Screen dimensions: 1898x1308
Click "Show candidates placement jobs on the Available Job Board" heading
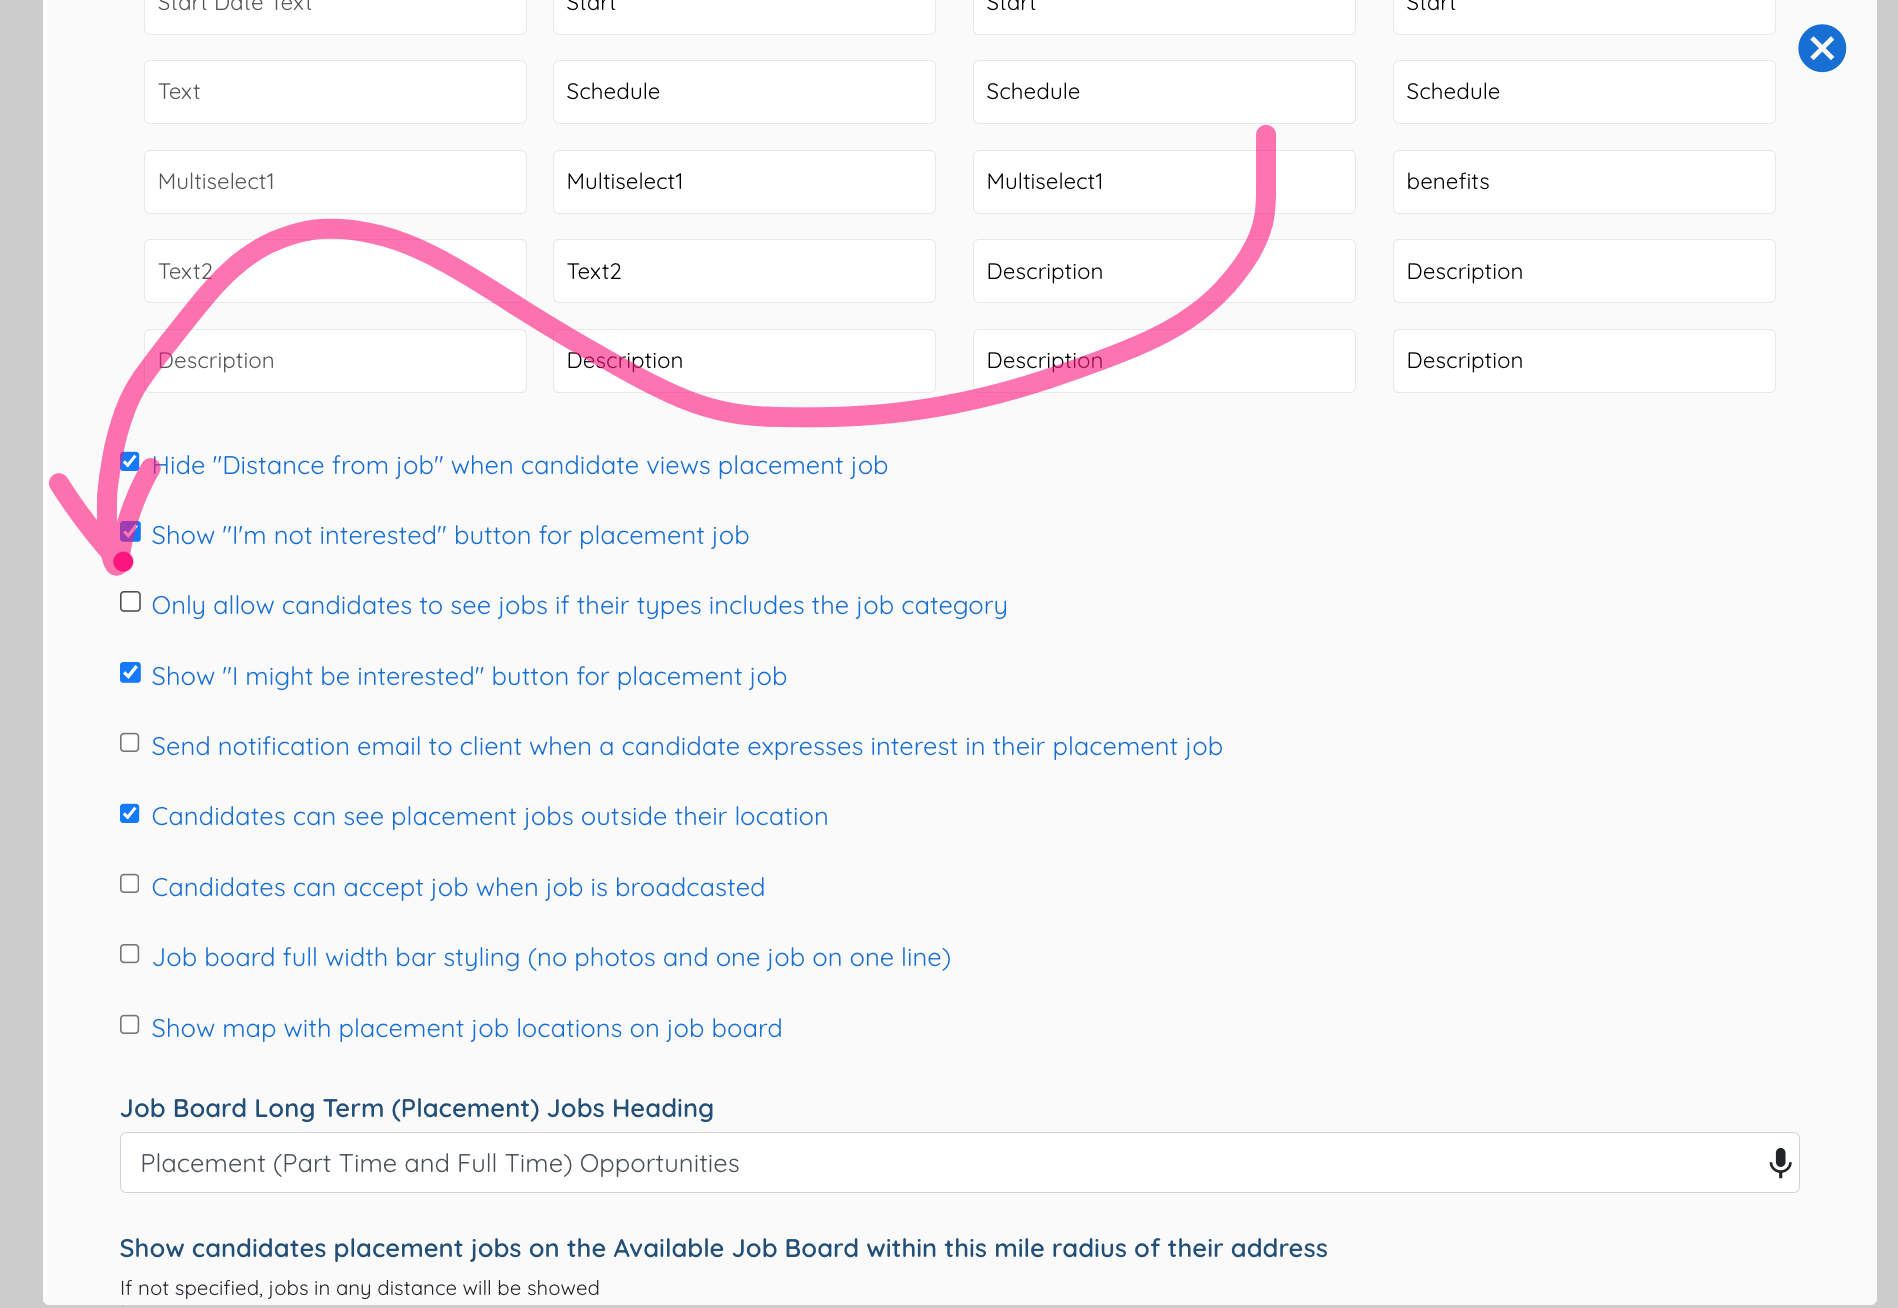click(x=723, y=1249)
